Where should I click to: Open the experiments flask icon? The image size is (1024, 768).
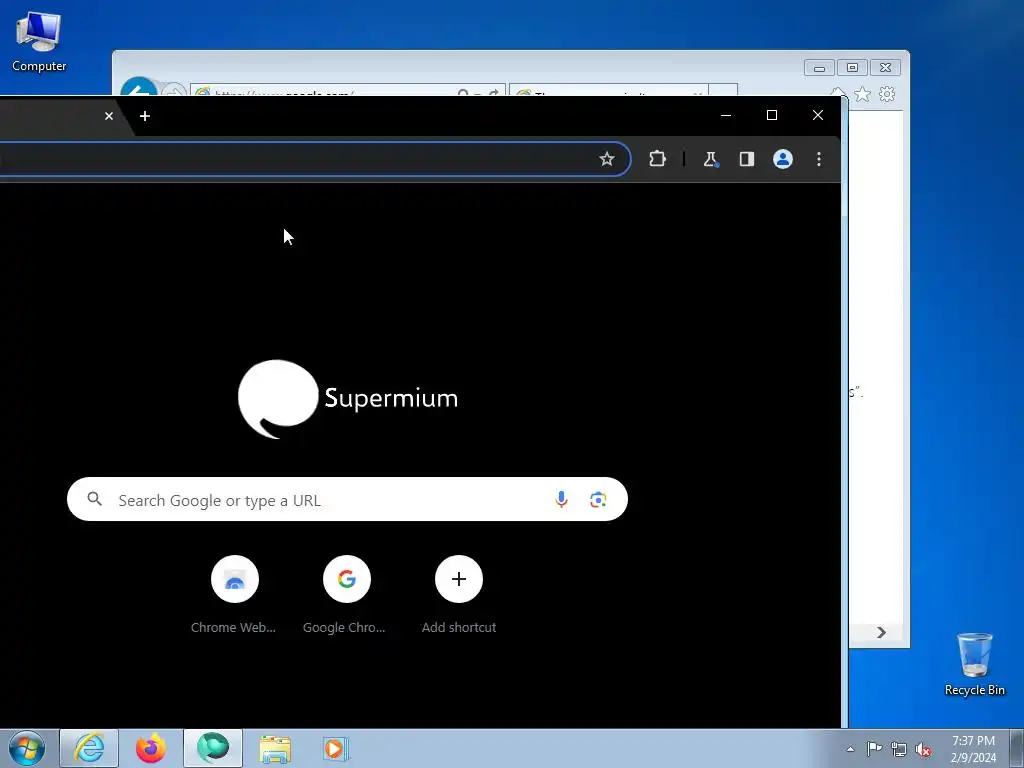[x=711, y=159]
